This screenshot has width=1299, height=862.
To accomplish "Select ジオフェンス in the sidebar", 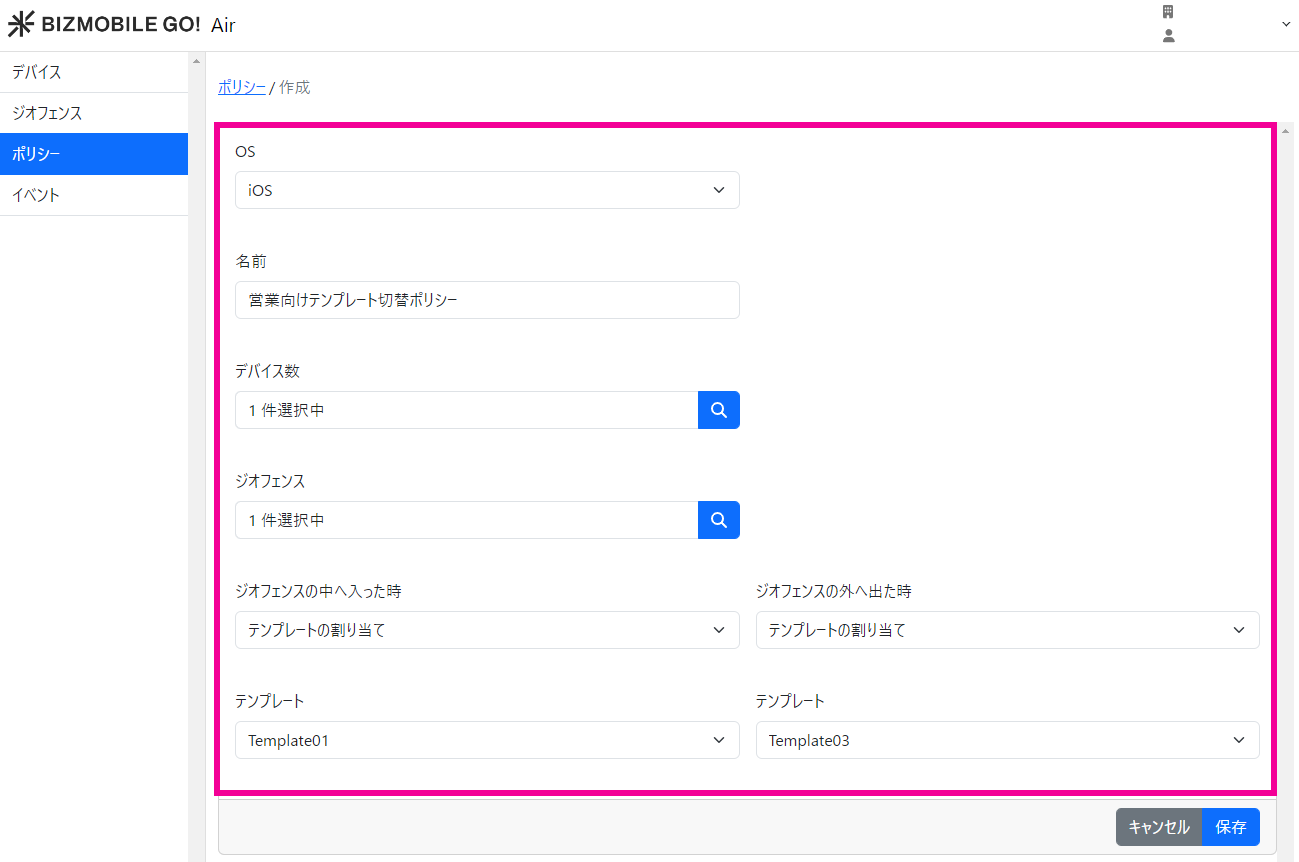I will pos(47,113).
